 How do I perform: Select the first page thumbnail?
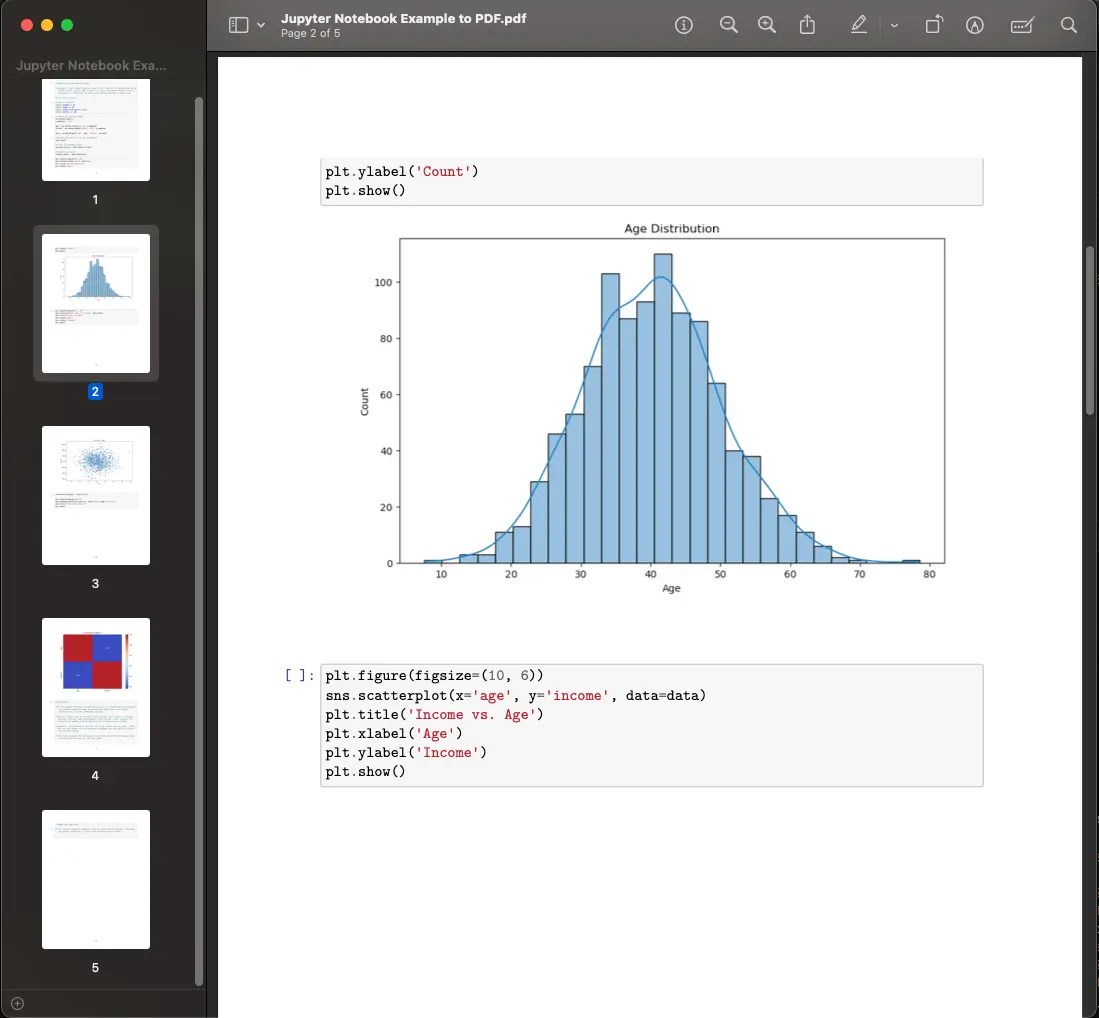(95, 130)
